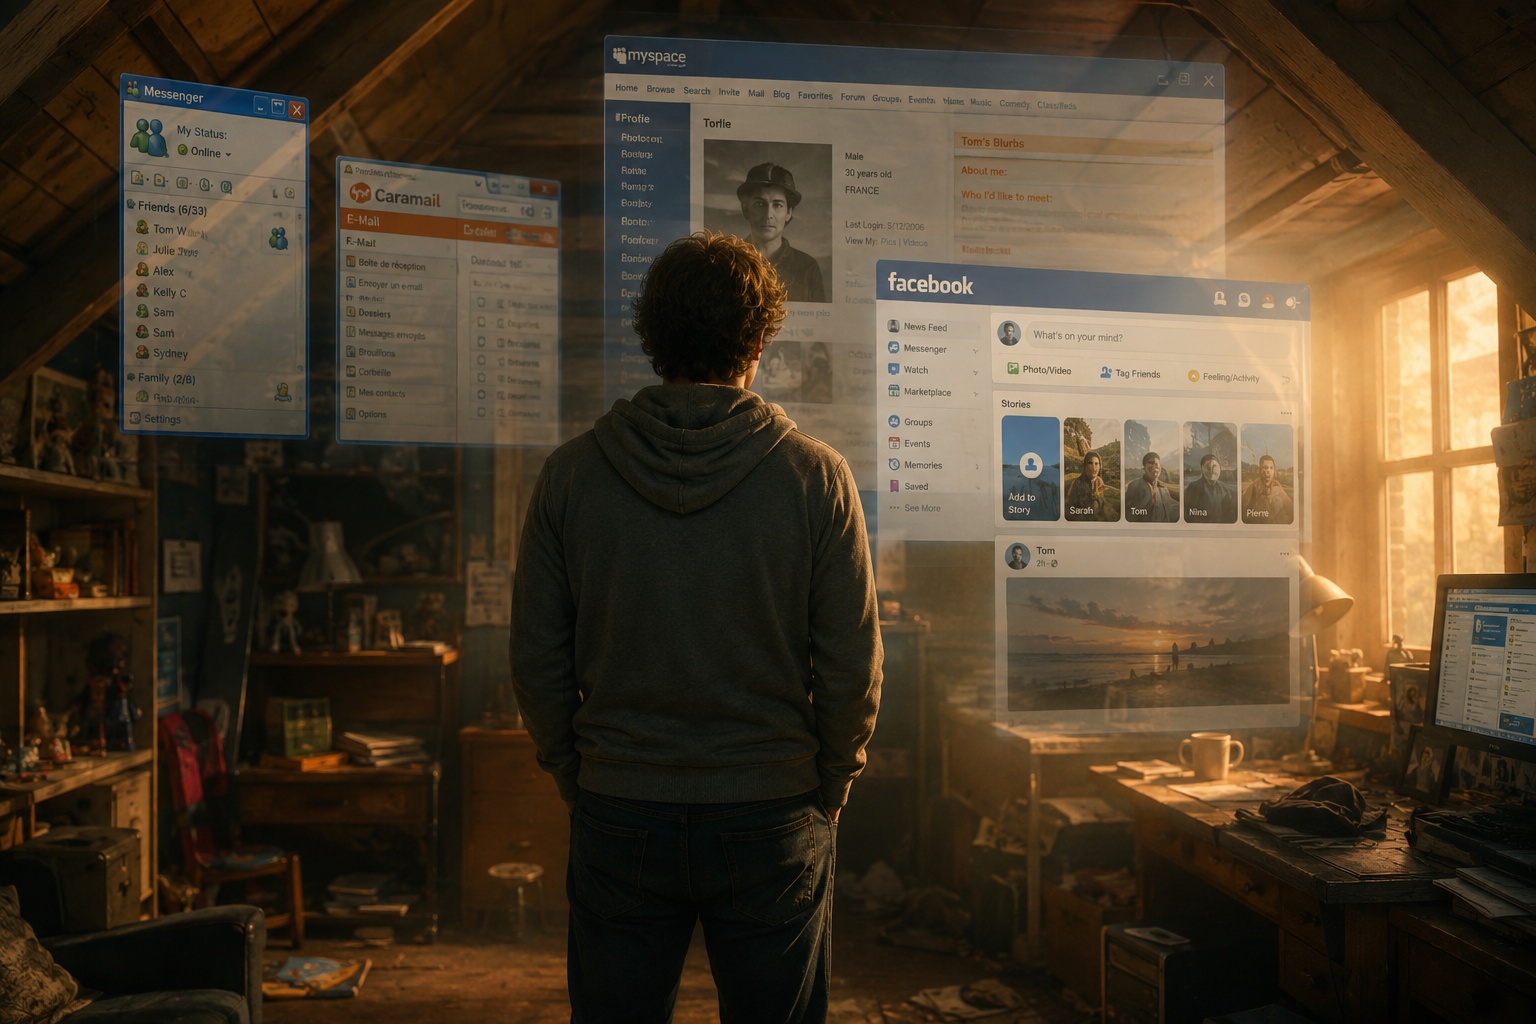This screenshot has width=1536, height=1024.
Task: Open Favorites in myspace navigation
Action: coord(815,96)
